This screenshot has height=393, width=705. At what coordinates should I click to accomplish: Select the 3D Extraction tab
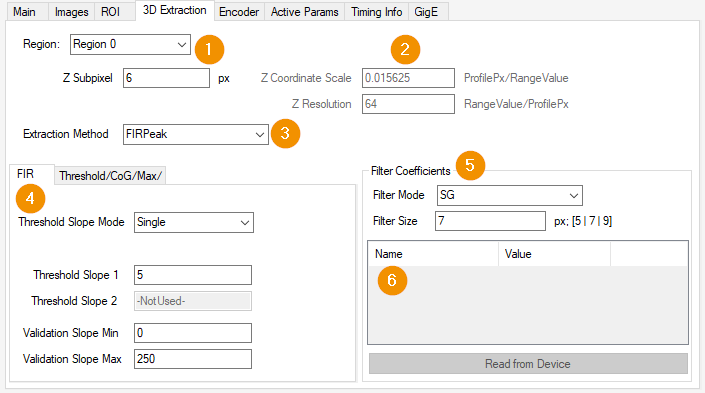[x=174, y=10]
